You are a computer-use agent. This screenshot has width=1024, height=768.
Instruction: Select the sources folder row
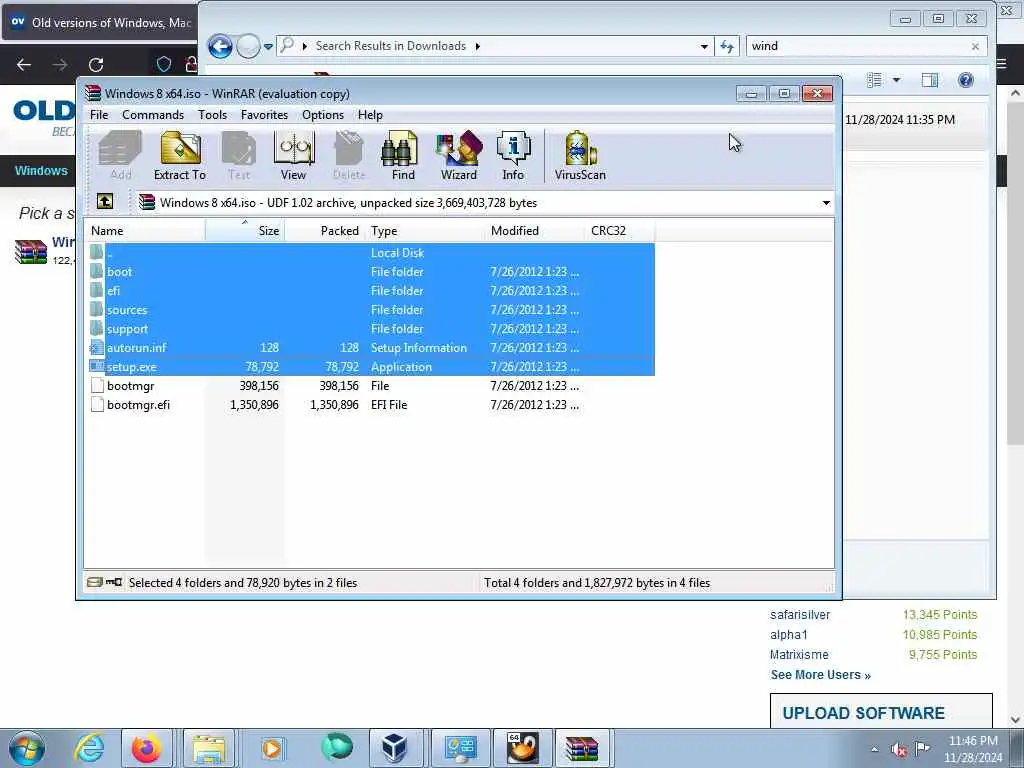point(371,310)
